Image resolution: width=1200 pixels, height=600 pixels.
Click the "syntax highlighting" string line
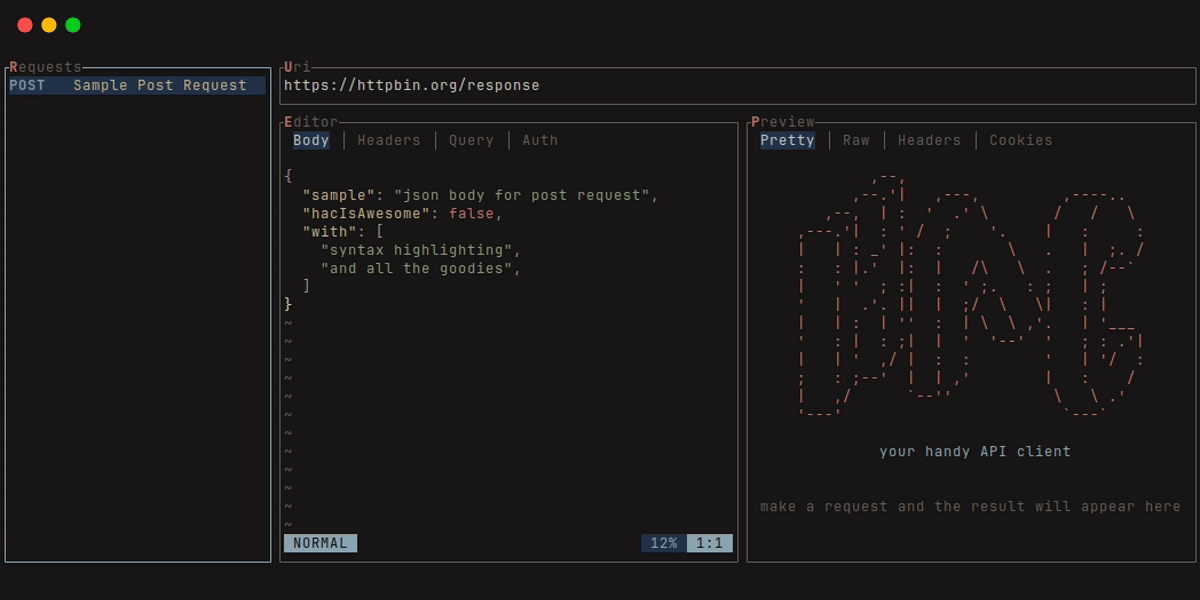[x=421, y=250]
